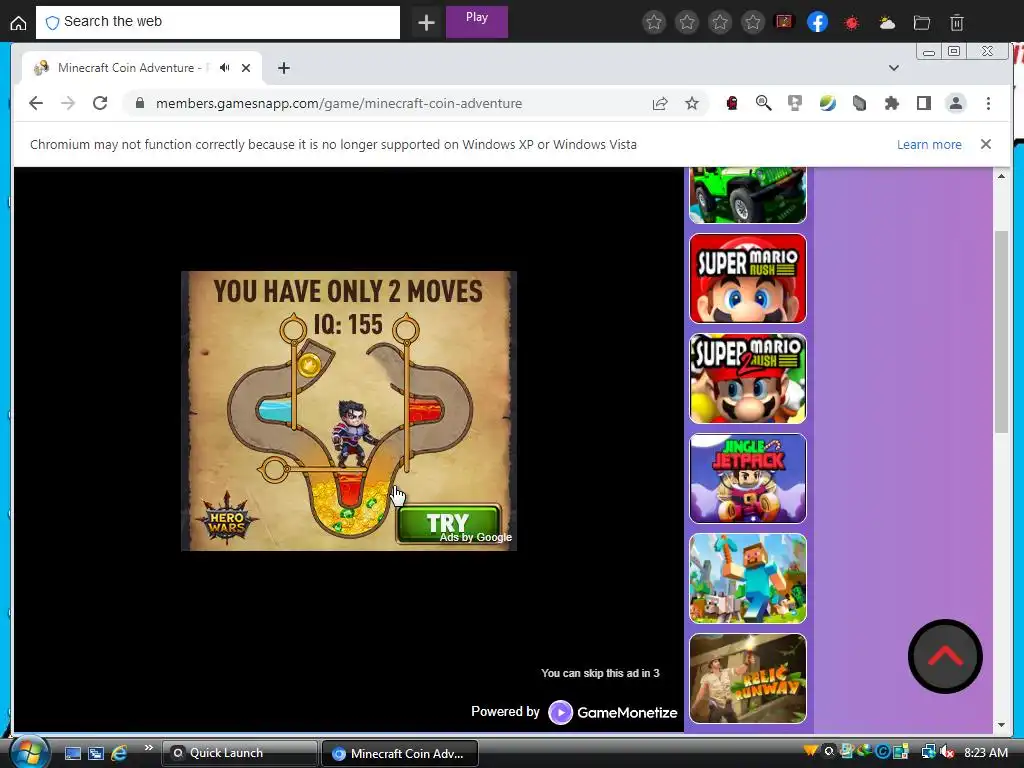1024x768 pixels.
Task: Click the Hero Wars logo in the ad
Action: click(227, 520)
